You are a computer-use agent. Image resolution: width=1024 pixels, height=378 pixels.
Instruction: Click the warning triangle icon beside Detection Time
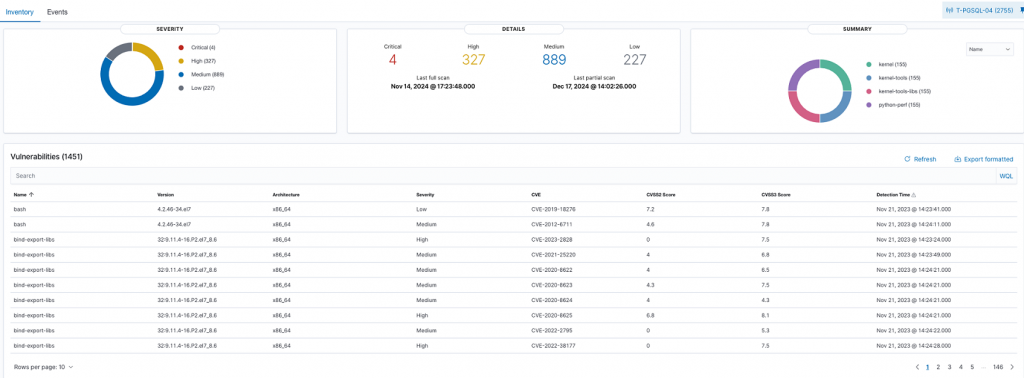click(914, 195)
